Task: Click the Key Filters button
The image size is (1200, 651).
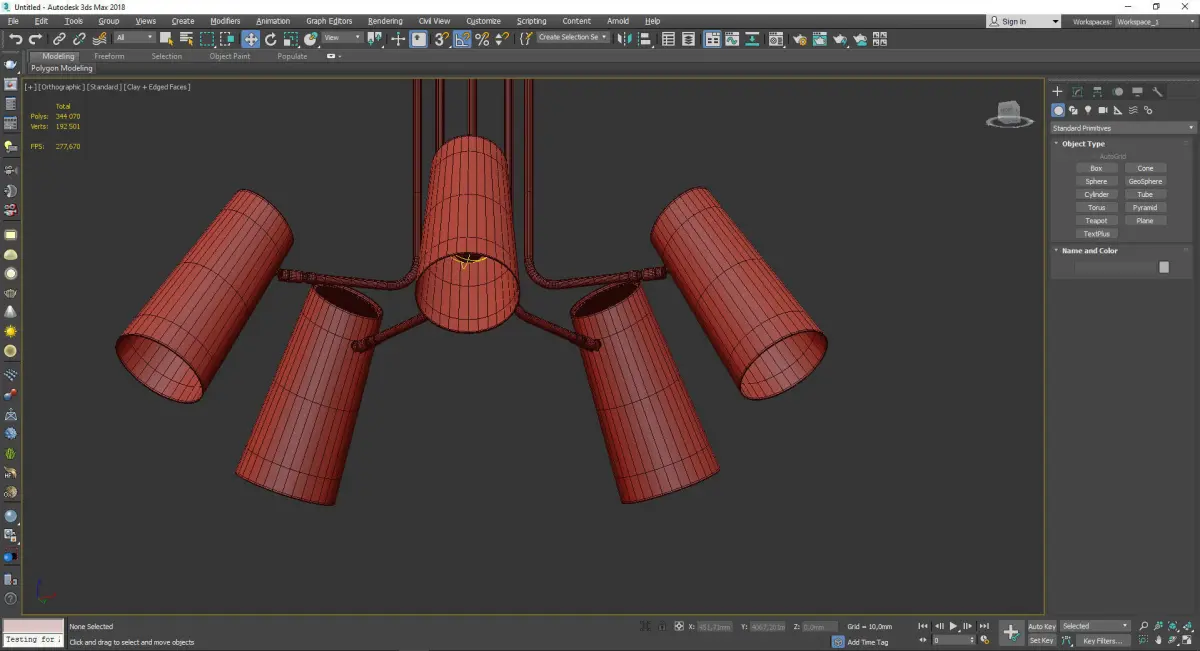Action: click(1102, 640)
